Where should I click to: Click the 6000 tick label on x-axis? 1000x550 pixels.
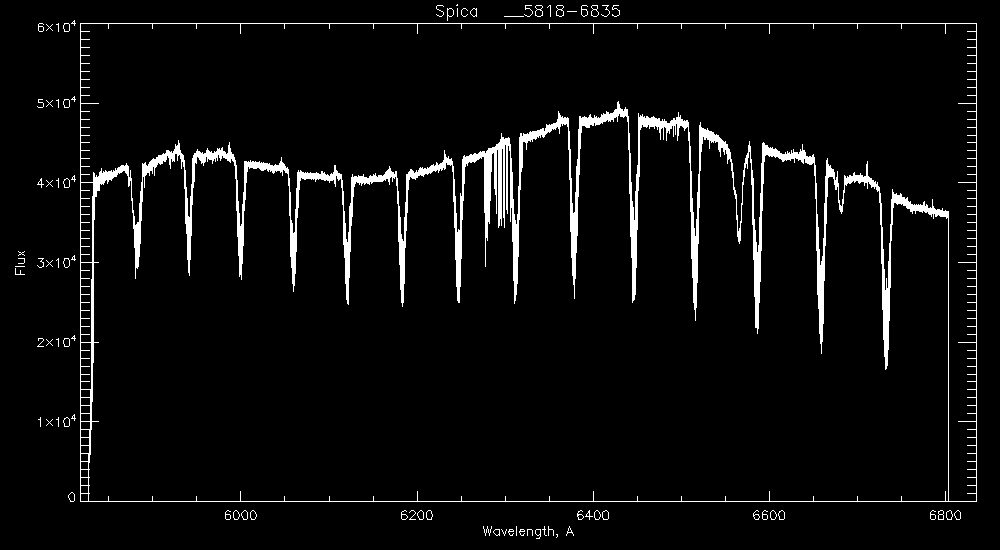241,516
